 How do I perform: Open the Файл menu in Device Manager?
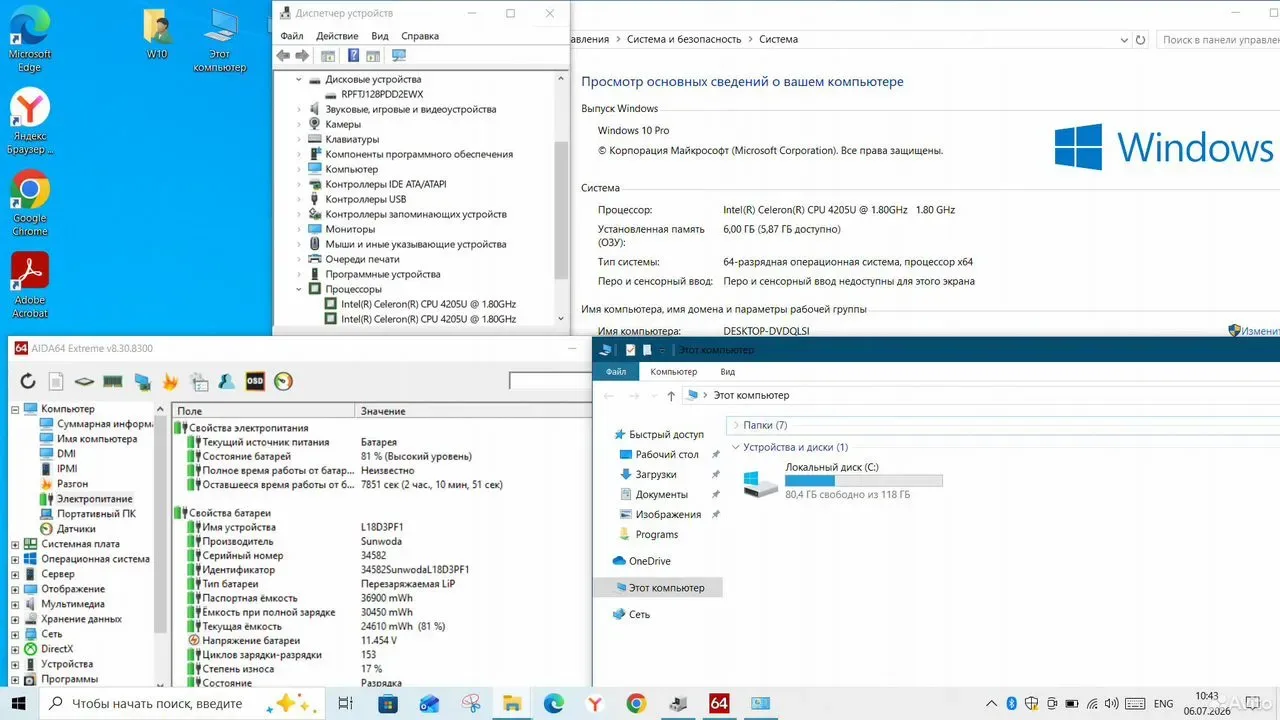(291, 36)
